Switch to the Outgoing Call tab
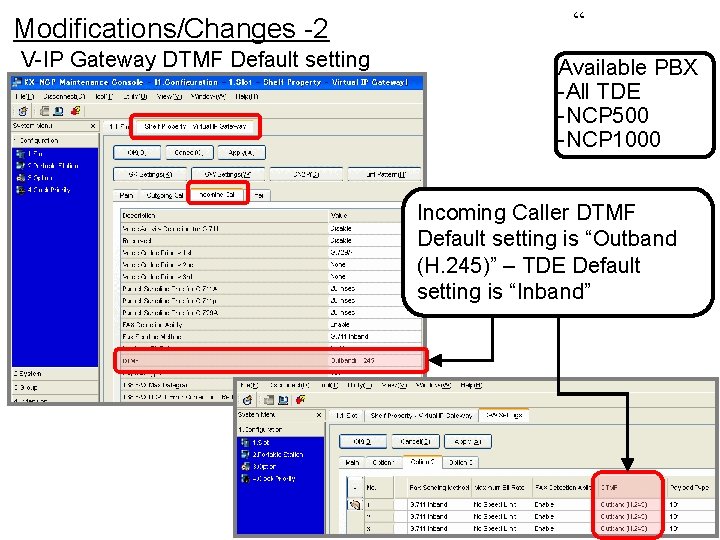 click(164, 195)
